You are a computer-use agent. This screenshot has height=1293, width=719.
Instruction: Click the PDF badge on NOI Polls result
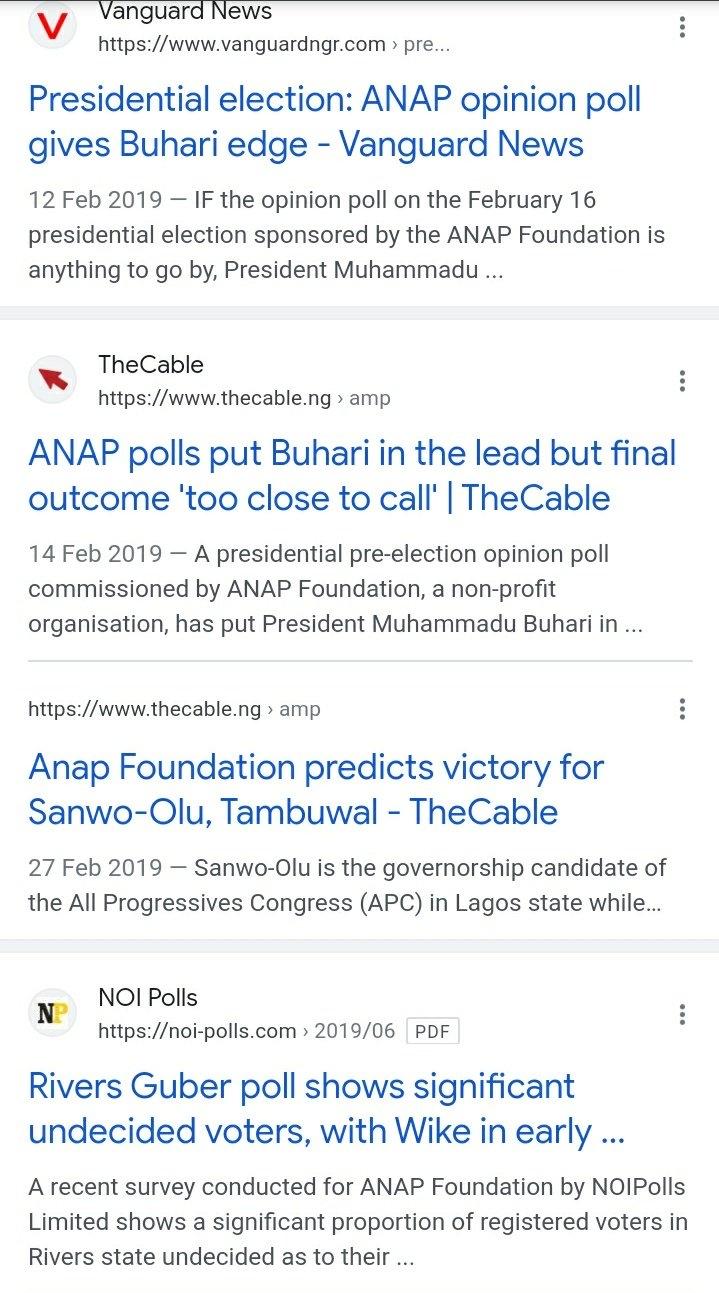432,1031
